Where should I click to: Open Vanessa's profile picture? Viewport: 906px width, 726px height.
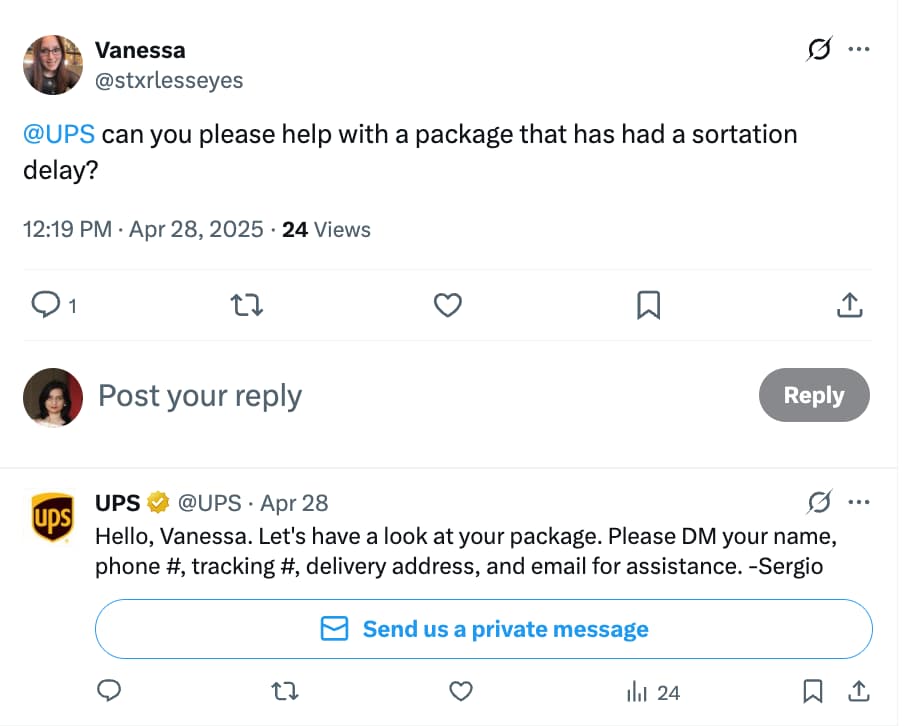(53, 64)
